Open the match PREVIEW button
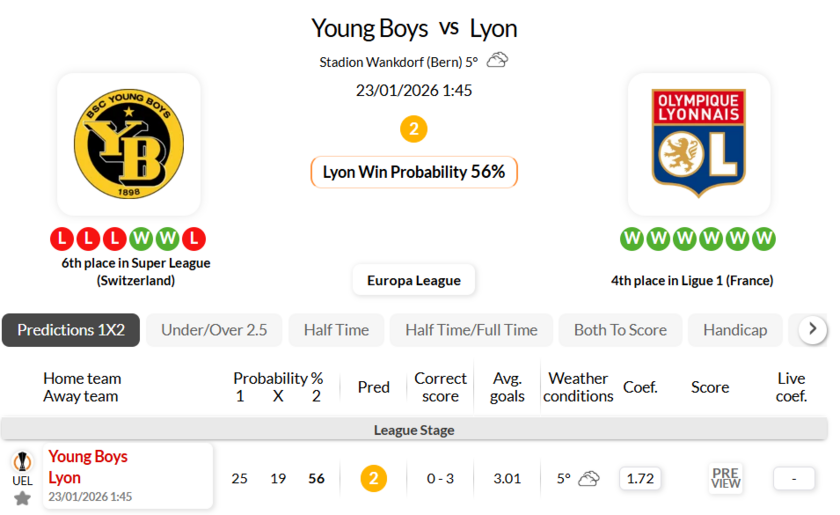 [725, 478]
